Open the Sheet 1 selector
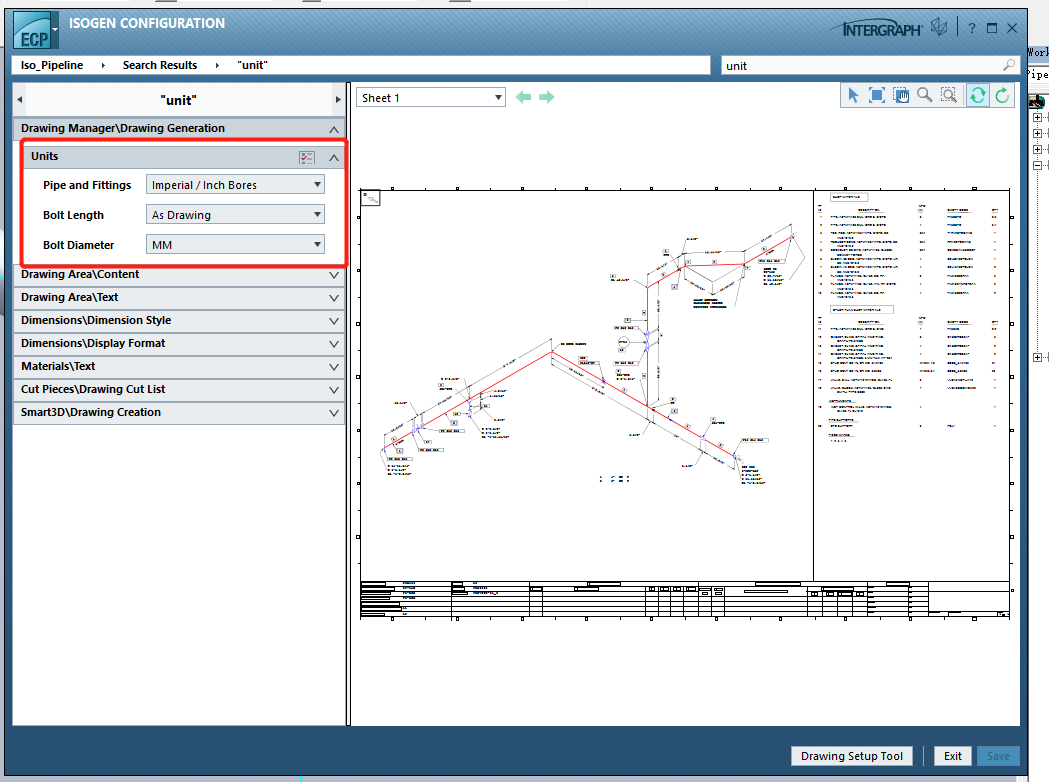1049x782 pixels. coord(431,98)
